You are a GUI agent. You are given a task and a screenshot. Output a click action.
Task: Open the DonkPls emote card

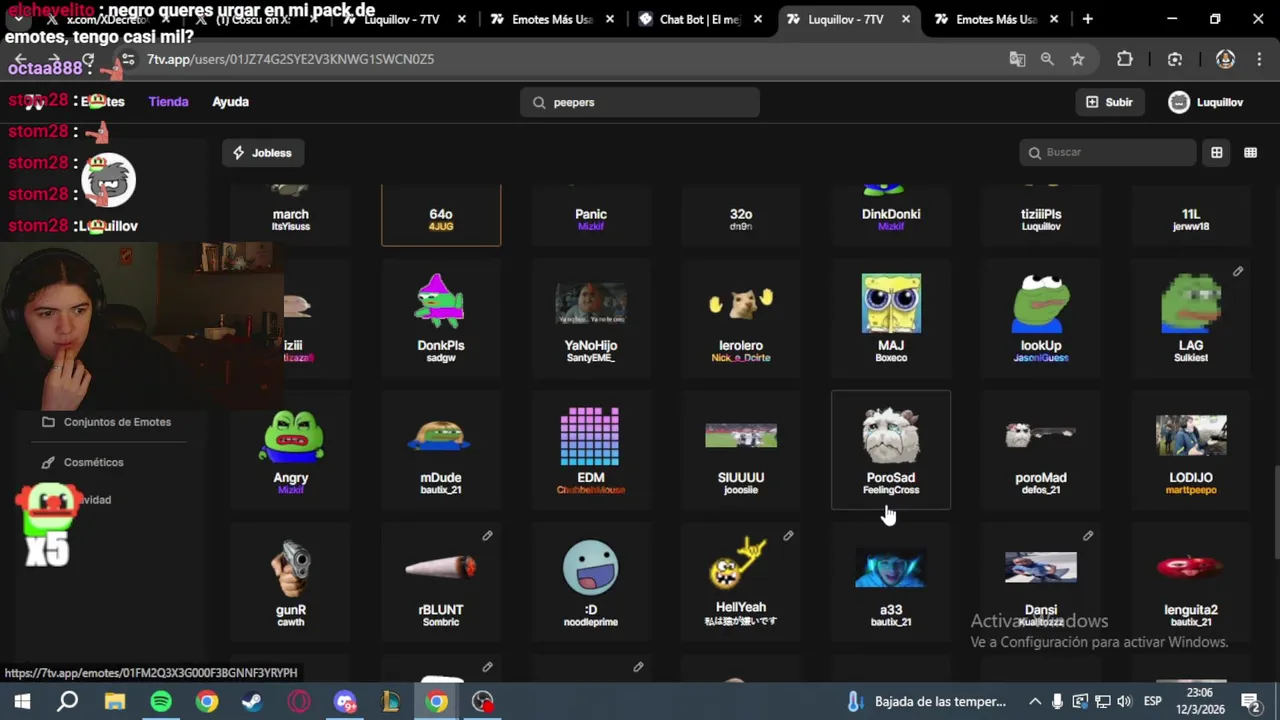[x=441, y=318]
